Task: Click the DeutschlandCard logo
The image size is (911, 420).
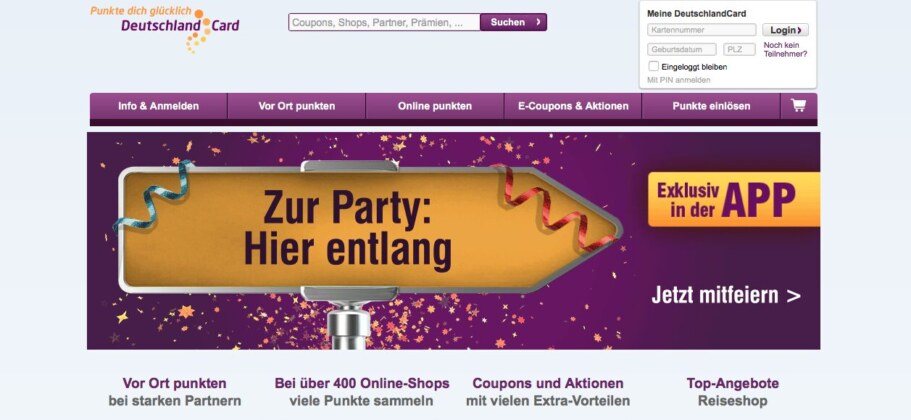Action: 165,28
